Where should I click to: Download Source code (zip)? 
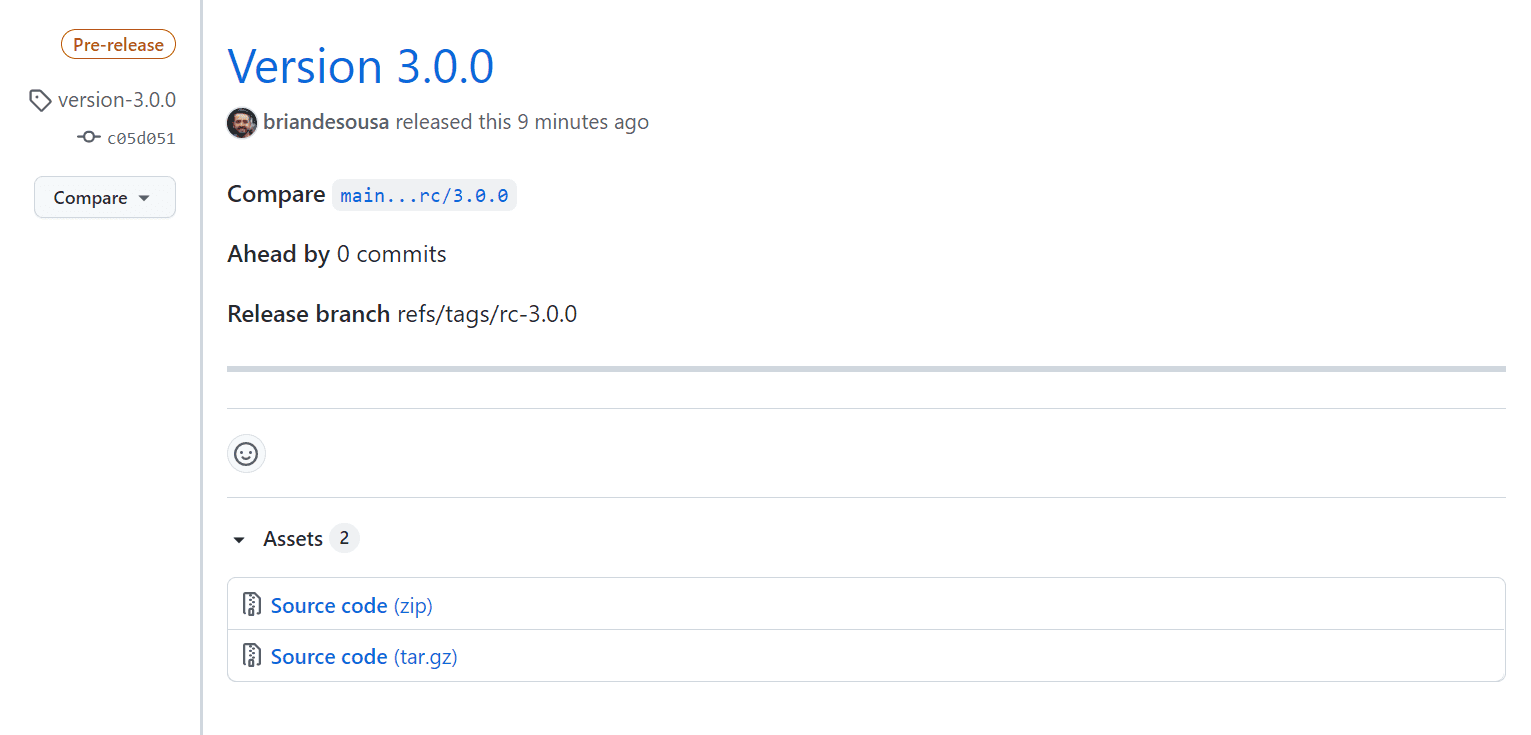click(352, 605)
